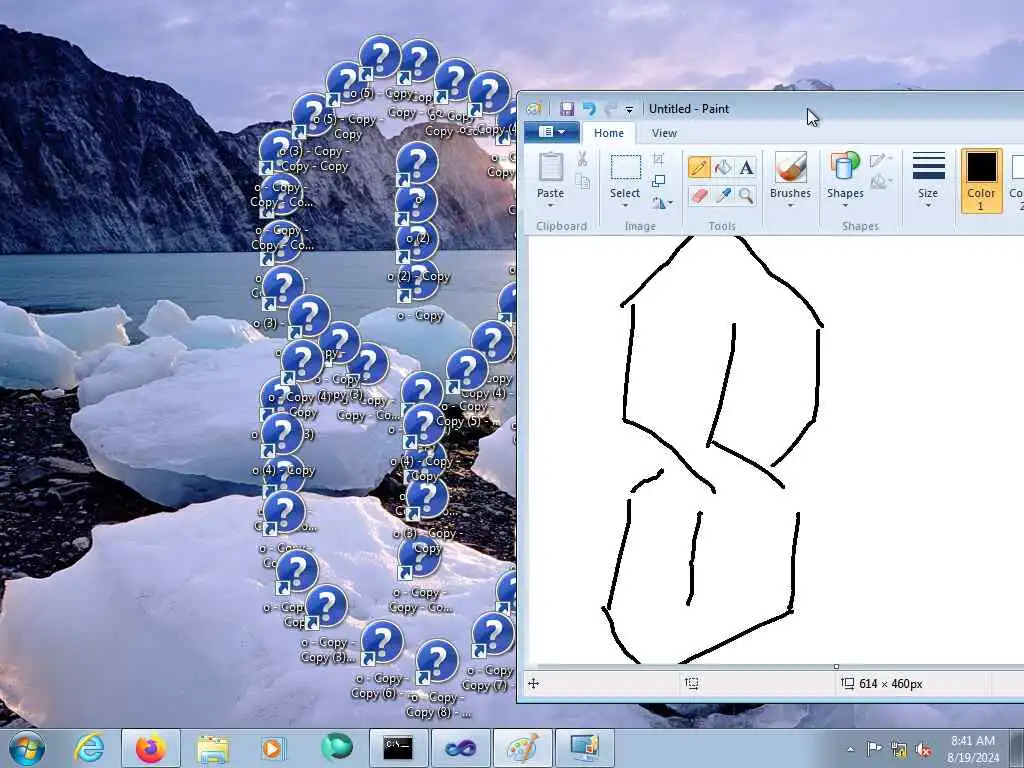Open Resize and skew from Image group
The image size is (1024, 768).
coord(658,181)
